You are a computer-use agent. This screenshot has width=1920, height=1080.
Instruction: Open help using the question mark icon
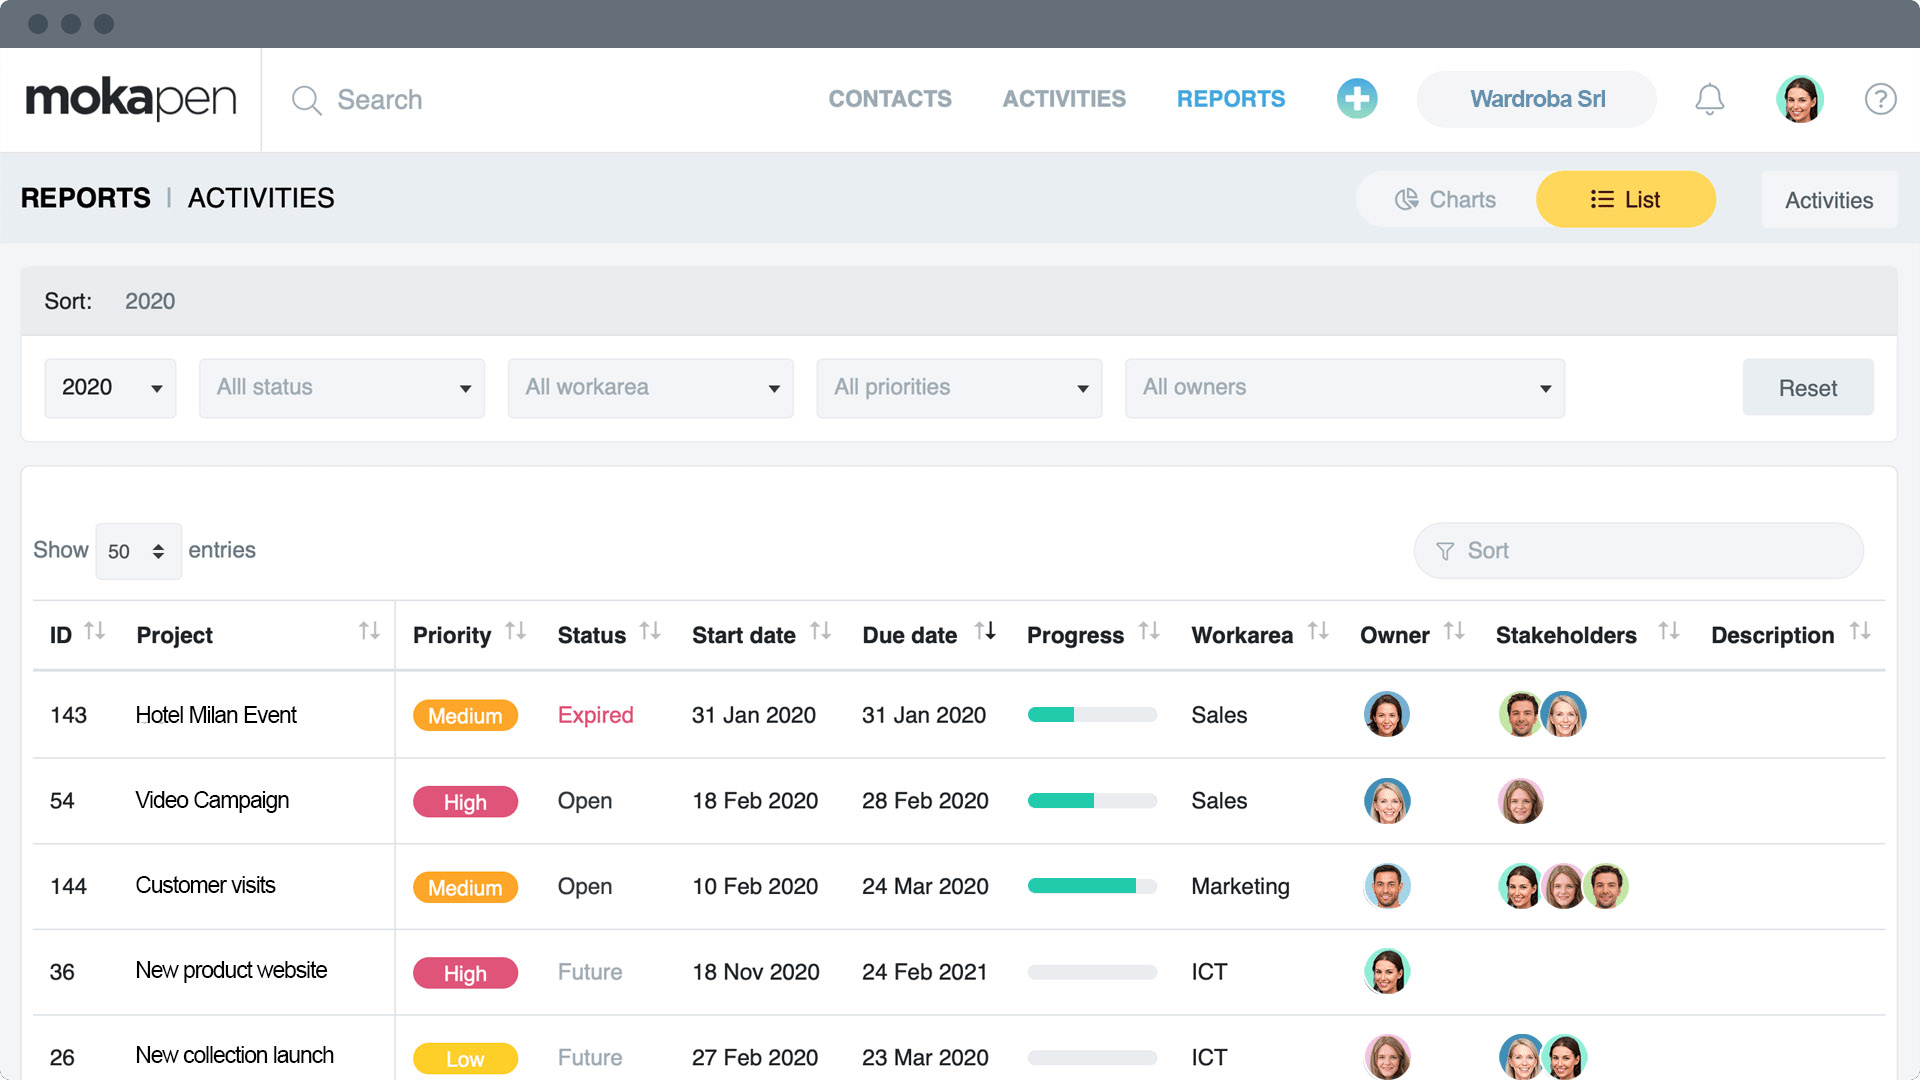coord(1880,99)
